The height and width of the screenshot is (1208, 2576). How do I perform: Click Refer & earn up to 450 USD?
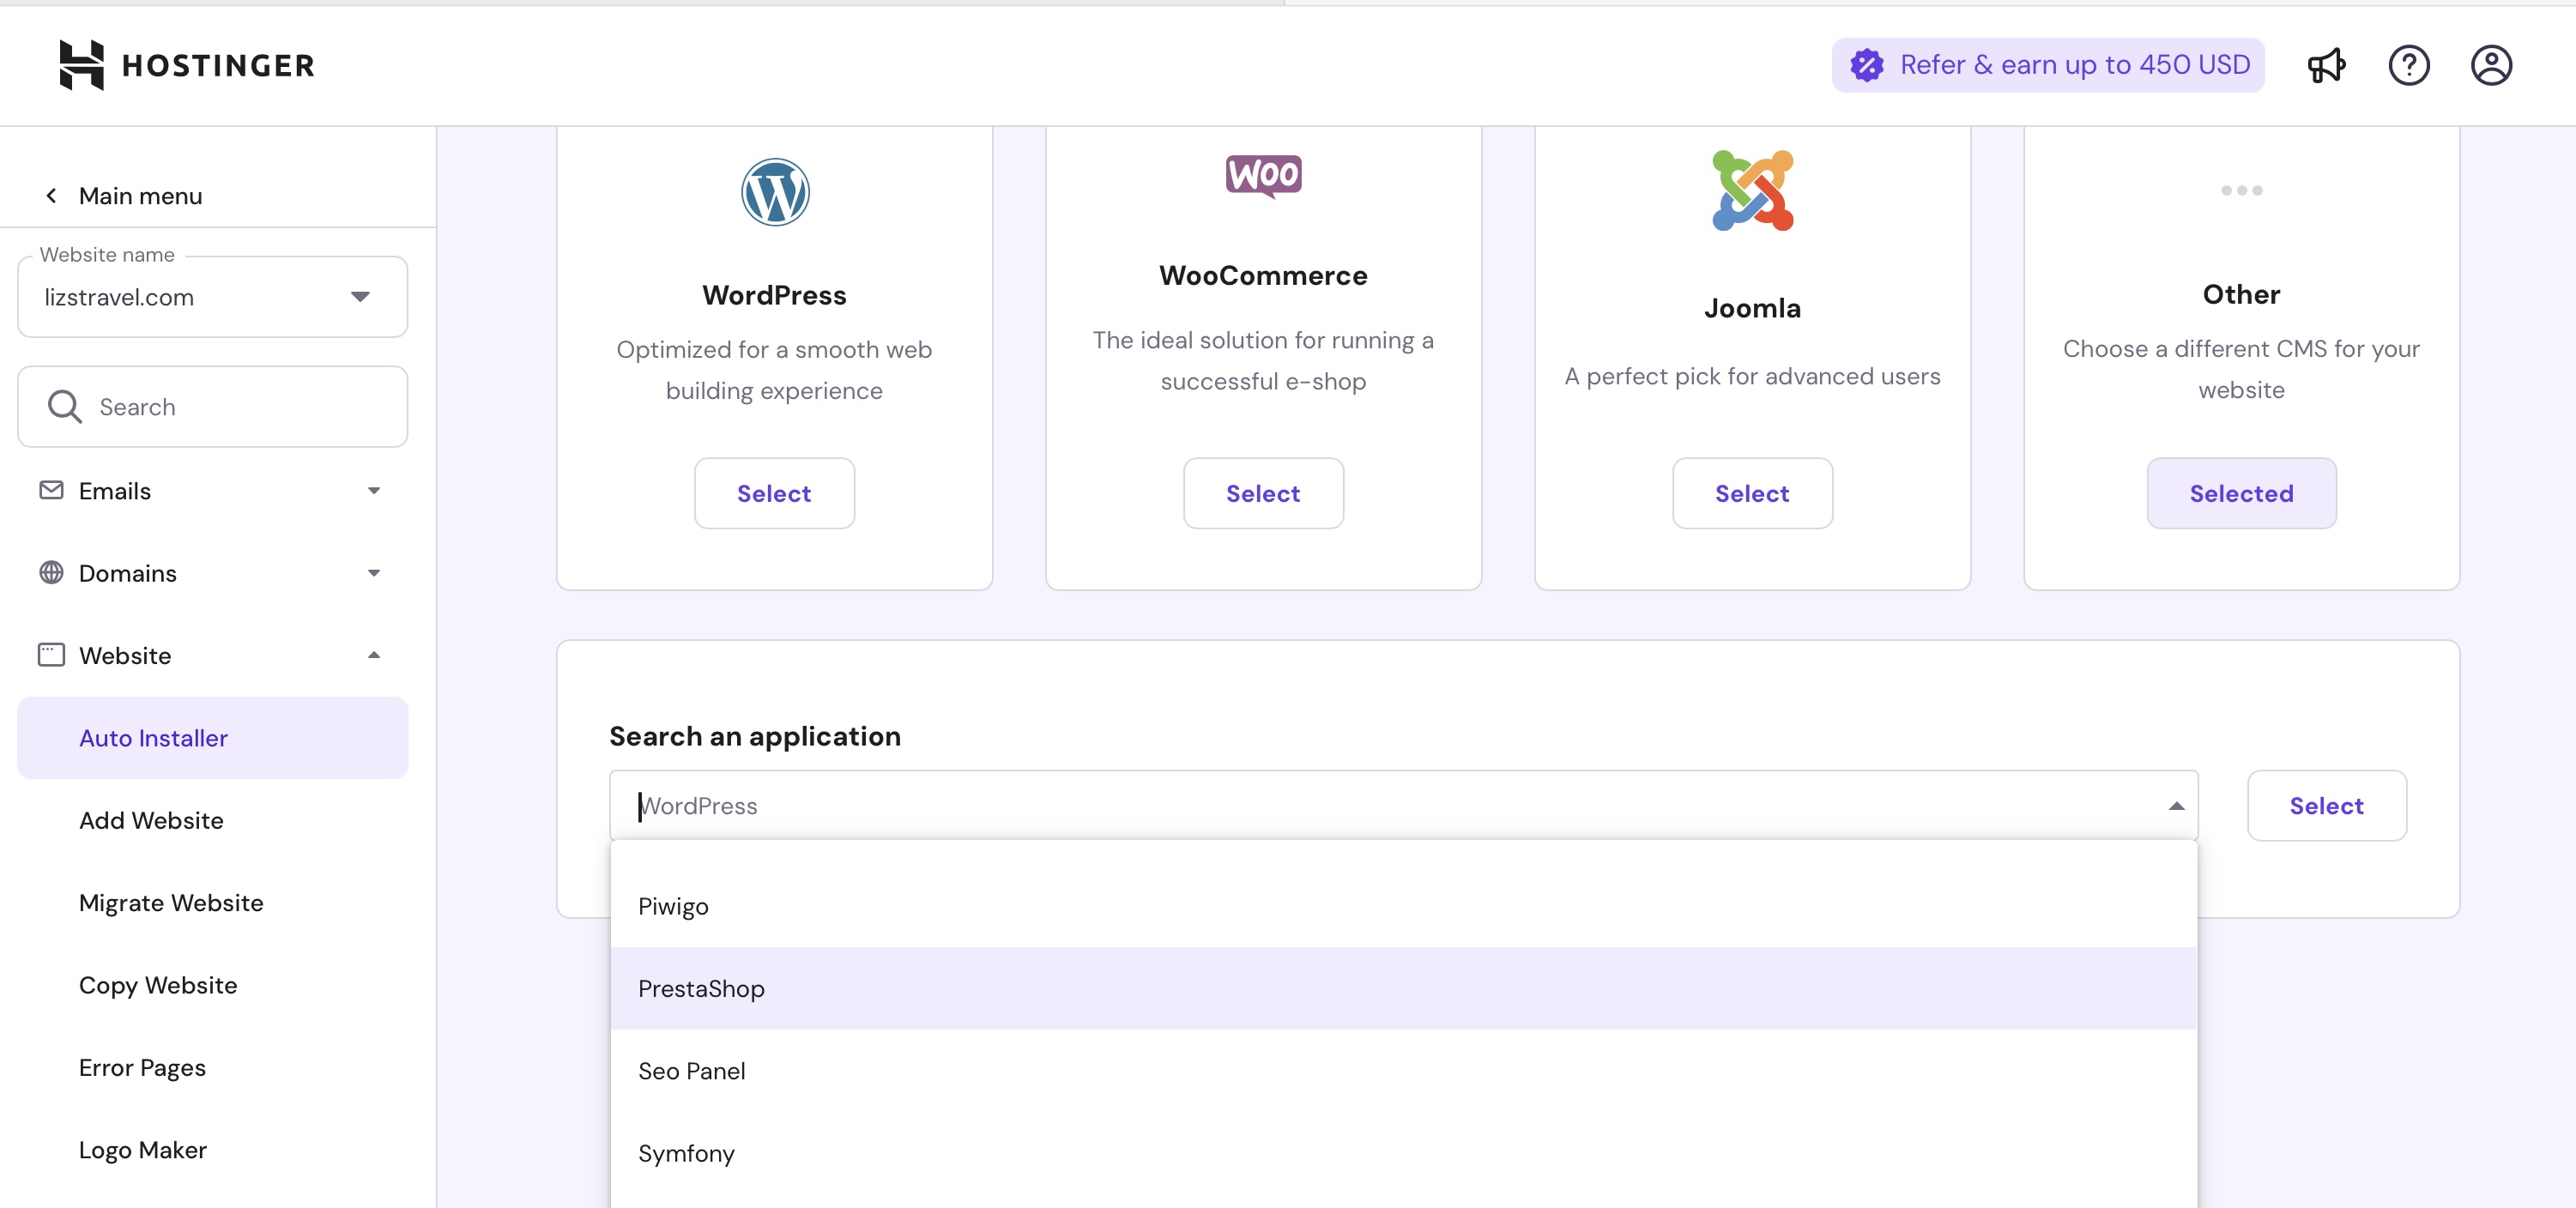coord(2048,65)
